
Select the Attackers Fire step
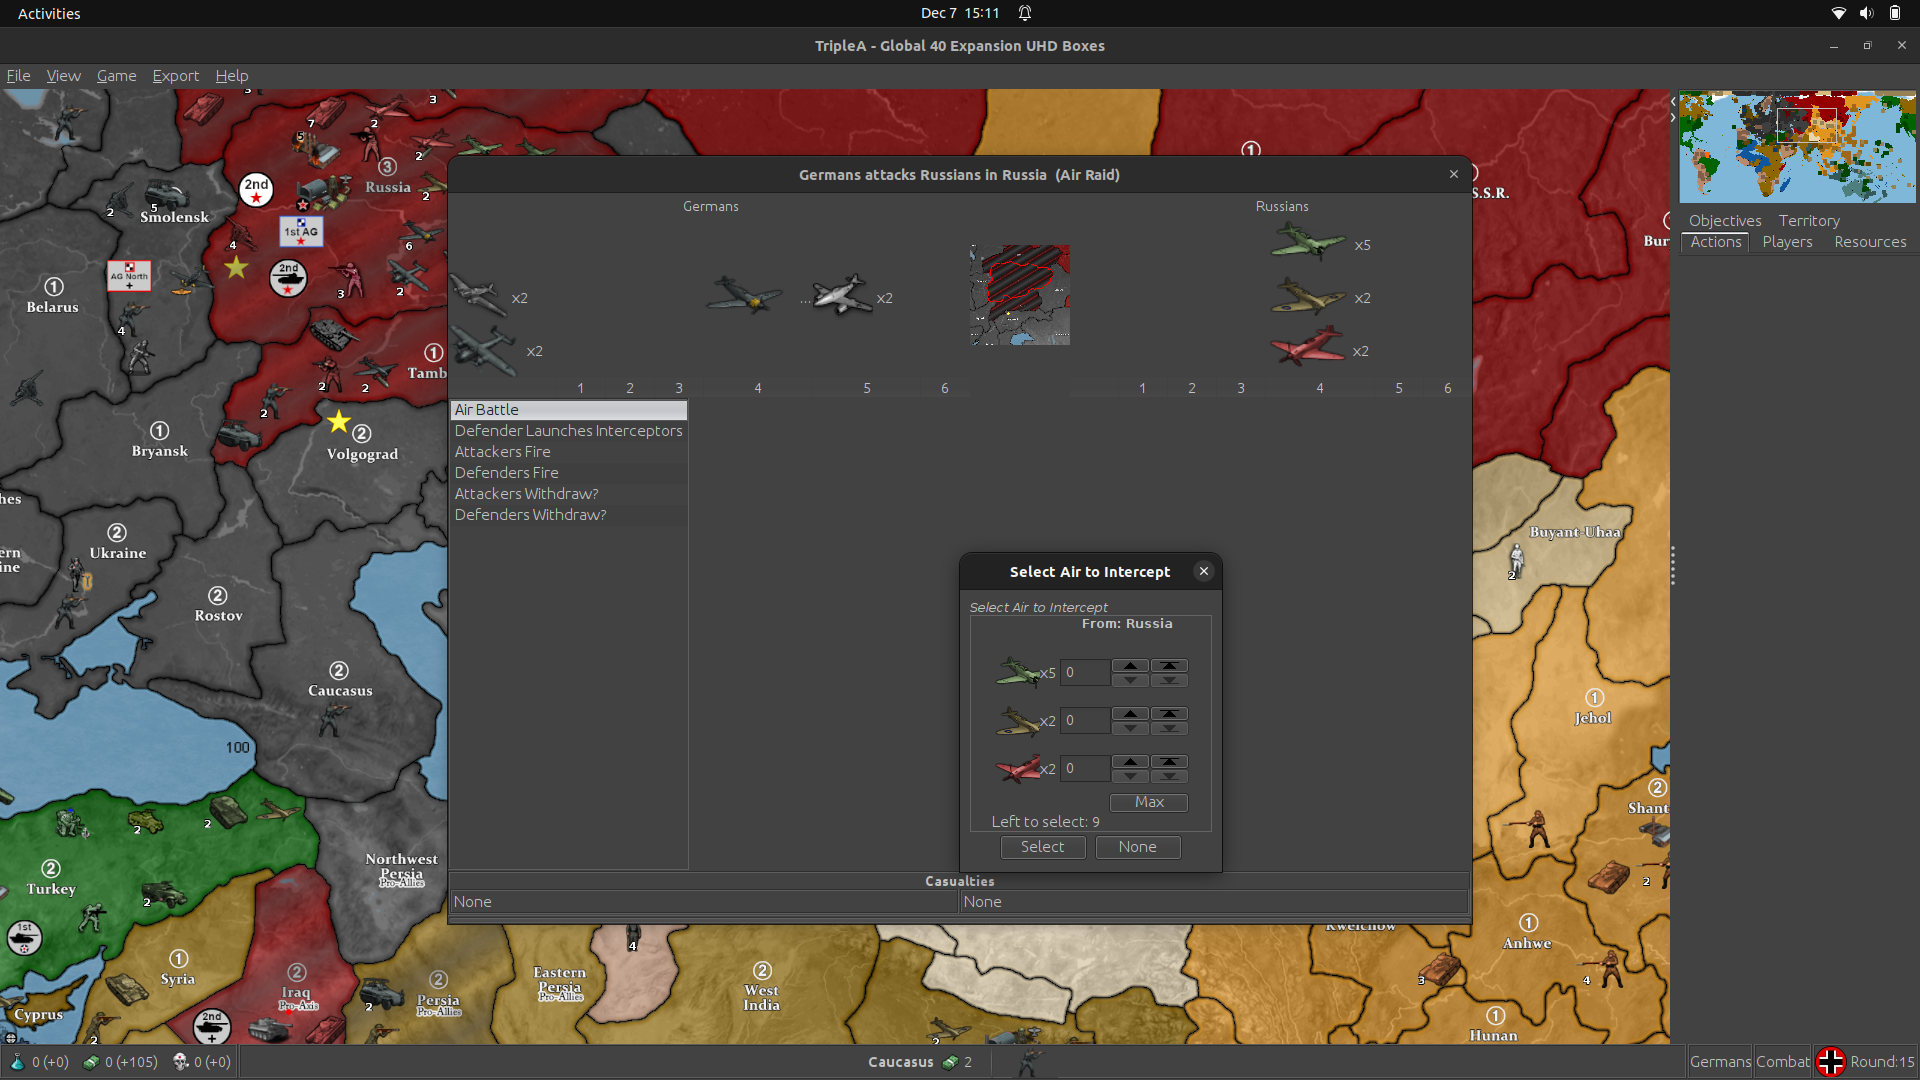(569, 452)
